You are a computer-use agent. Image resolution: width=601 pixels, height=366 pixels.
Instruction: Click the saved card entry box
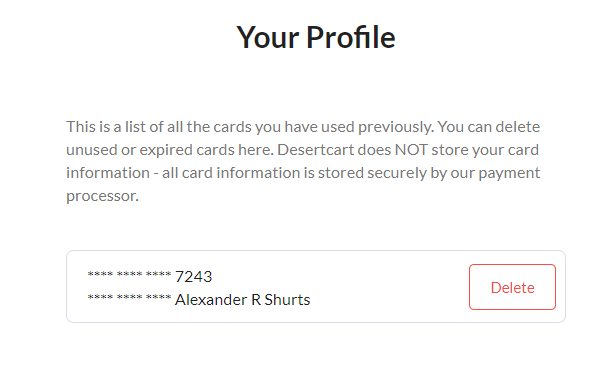[x=316, y=287]
